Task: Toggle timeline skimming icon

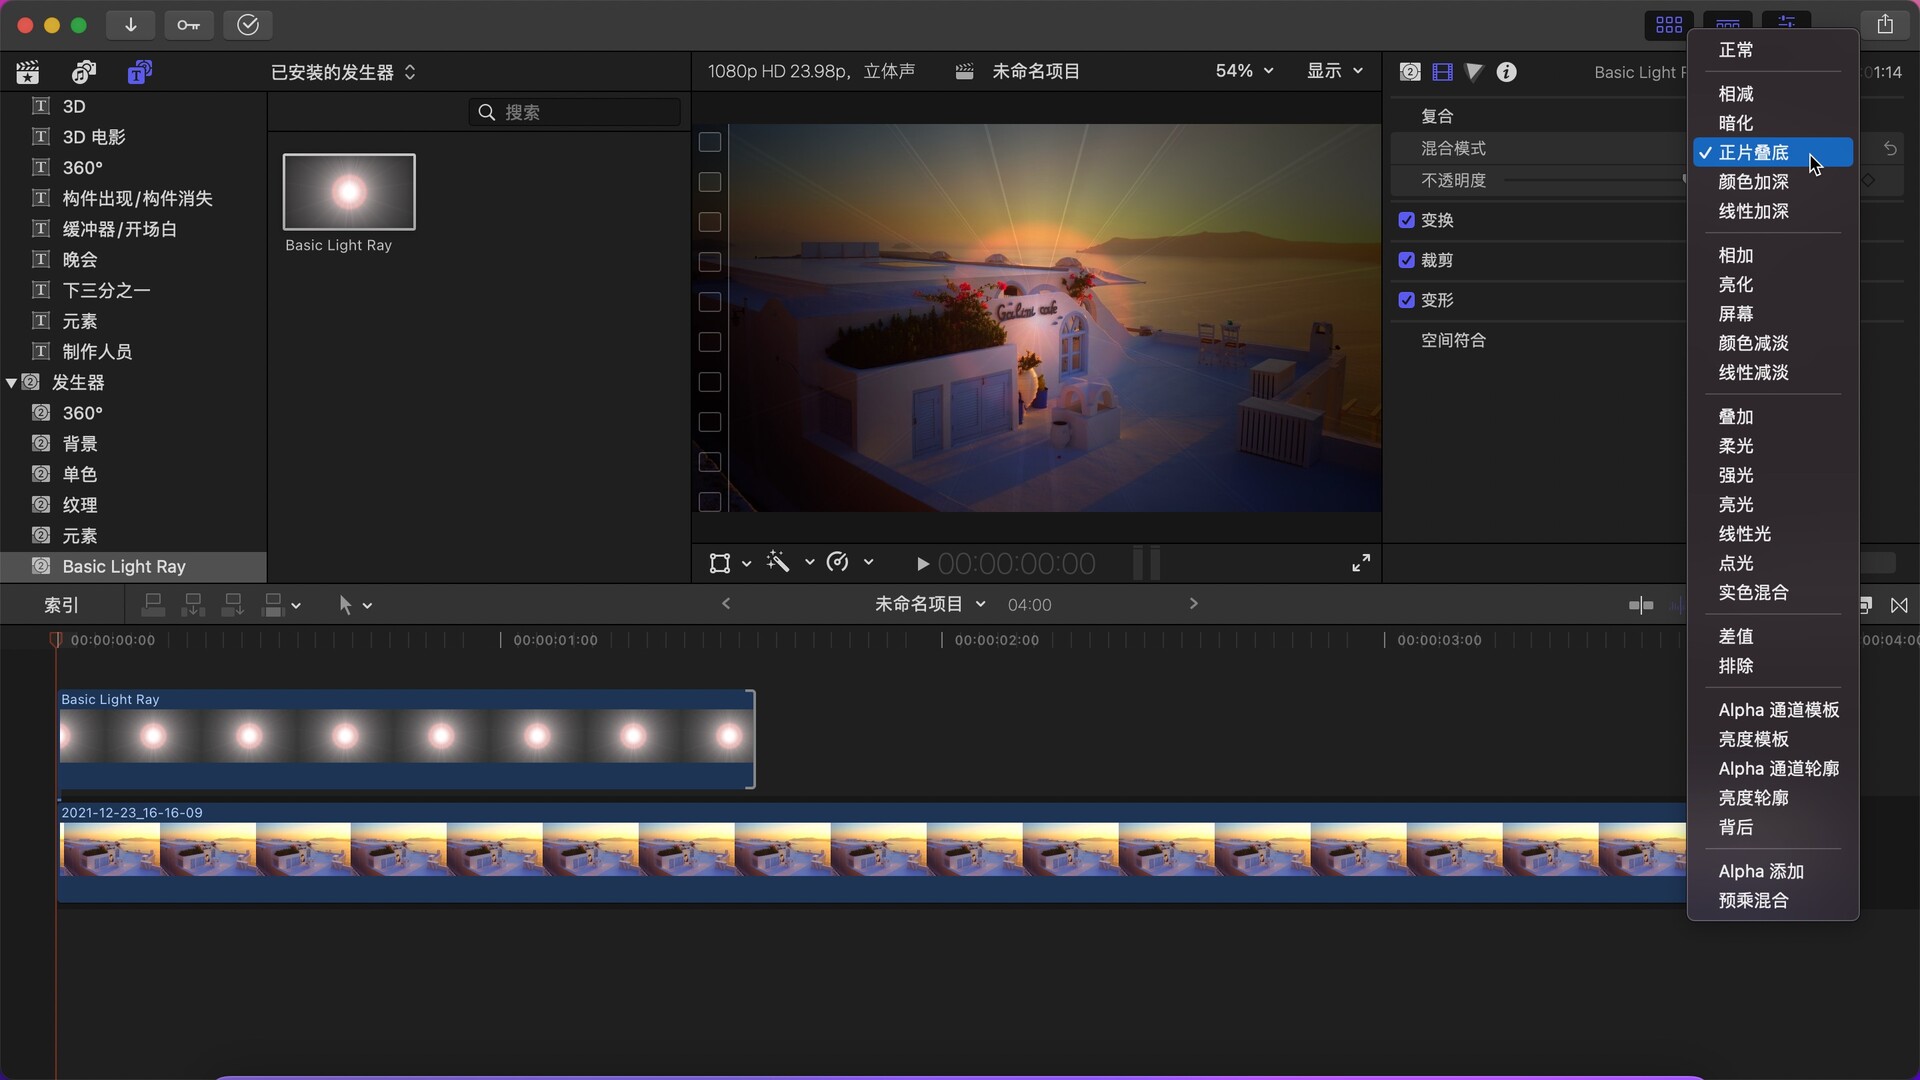Action: 1641,605
